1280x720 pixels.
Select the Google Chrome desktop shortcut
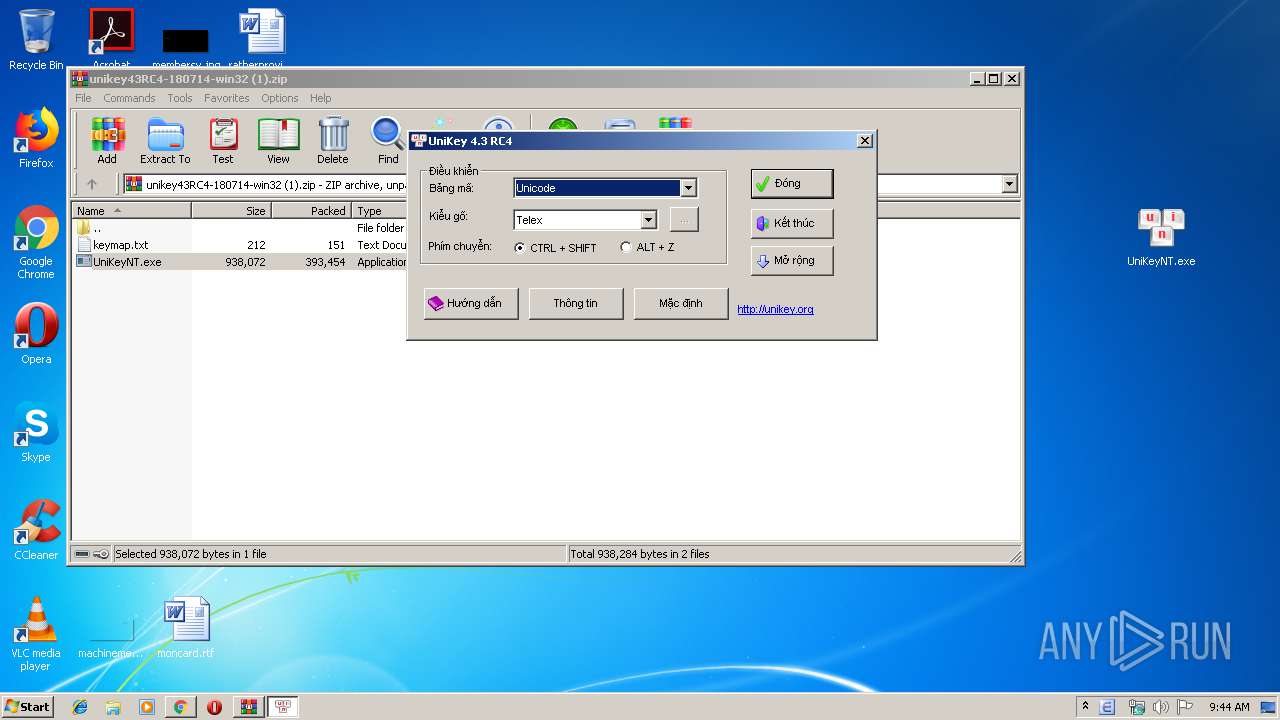pos(36,242)
